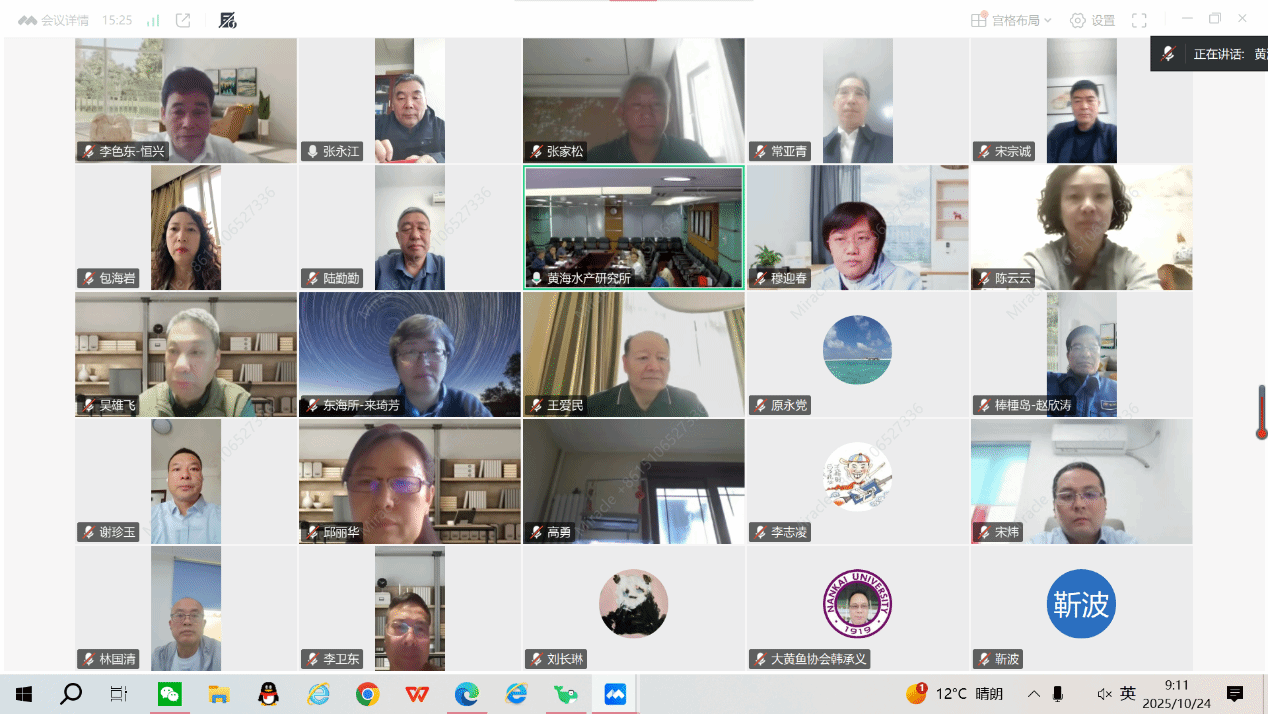Switch to Tencent Meeting taskbar icon

615,694
